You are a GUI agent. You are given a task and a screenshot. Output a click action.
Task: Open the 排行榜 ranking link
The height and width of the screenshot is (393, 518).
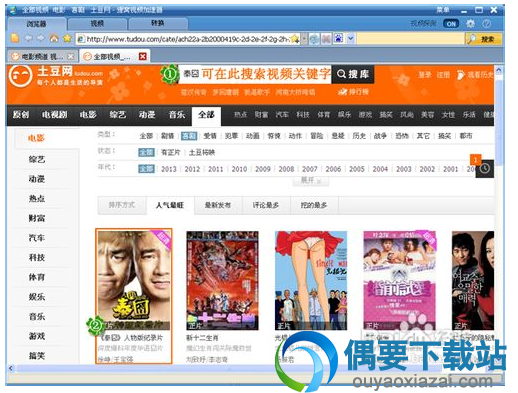click(354, 92)
